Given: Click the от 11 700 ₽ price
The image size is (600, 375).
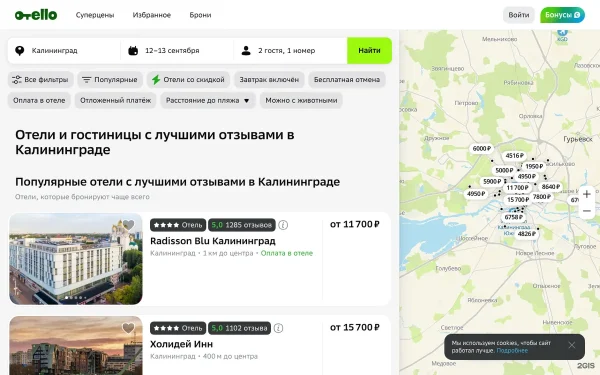Looking at the screenshot, I should 355,224.
